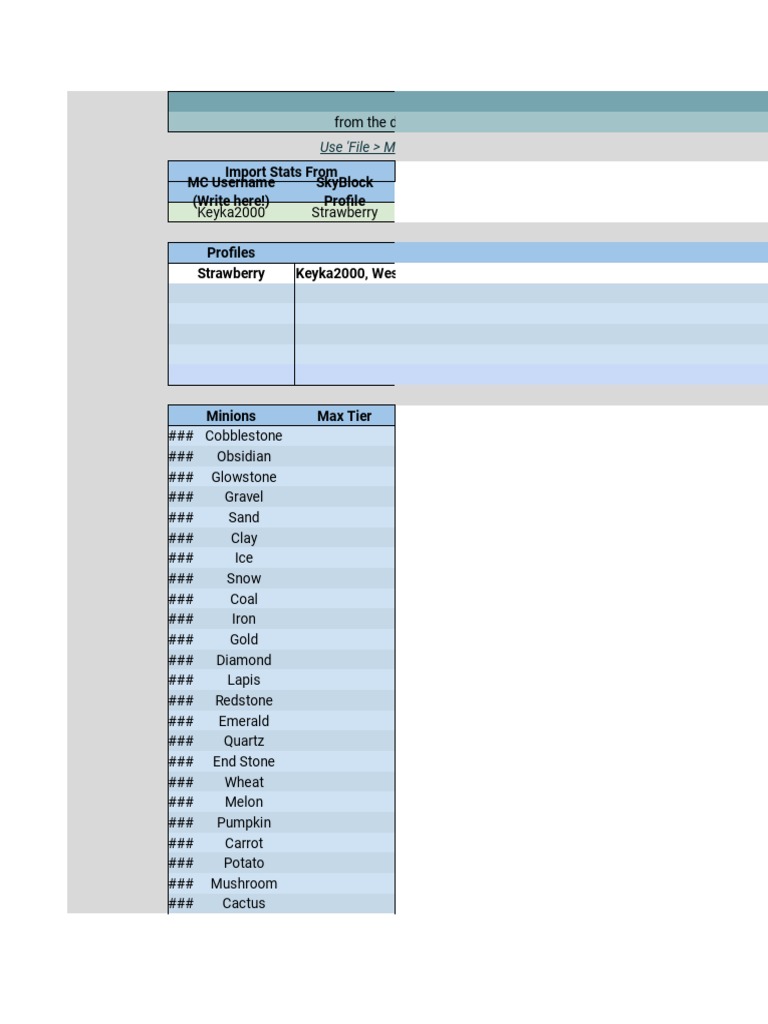Select the Profiles header cell

231,253
